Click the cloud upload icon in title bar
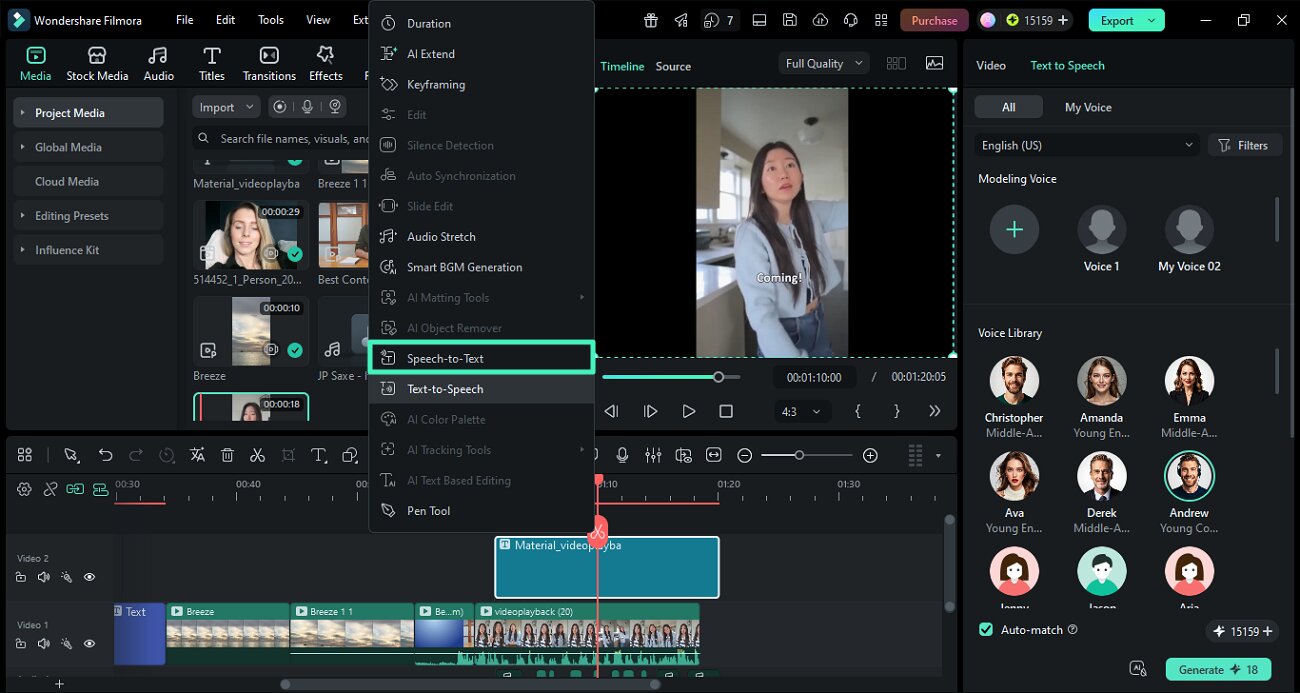1300x693 pixels. click(821, 20)
